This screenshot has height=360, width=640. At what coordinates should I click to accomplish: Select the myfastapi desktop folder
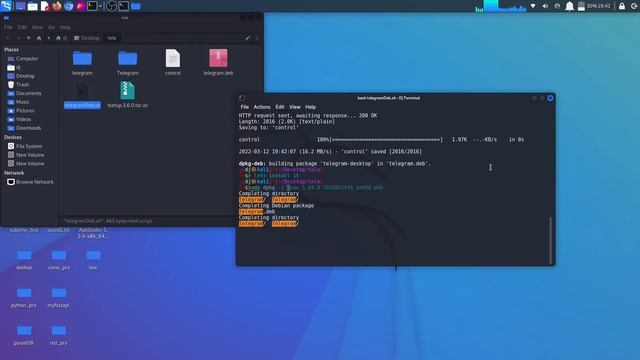pos(58,298)
